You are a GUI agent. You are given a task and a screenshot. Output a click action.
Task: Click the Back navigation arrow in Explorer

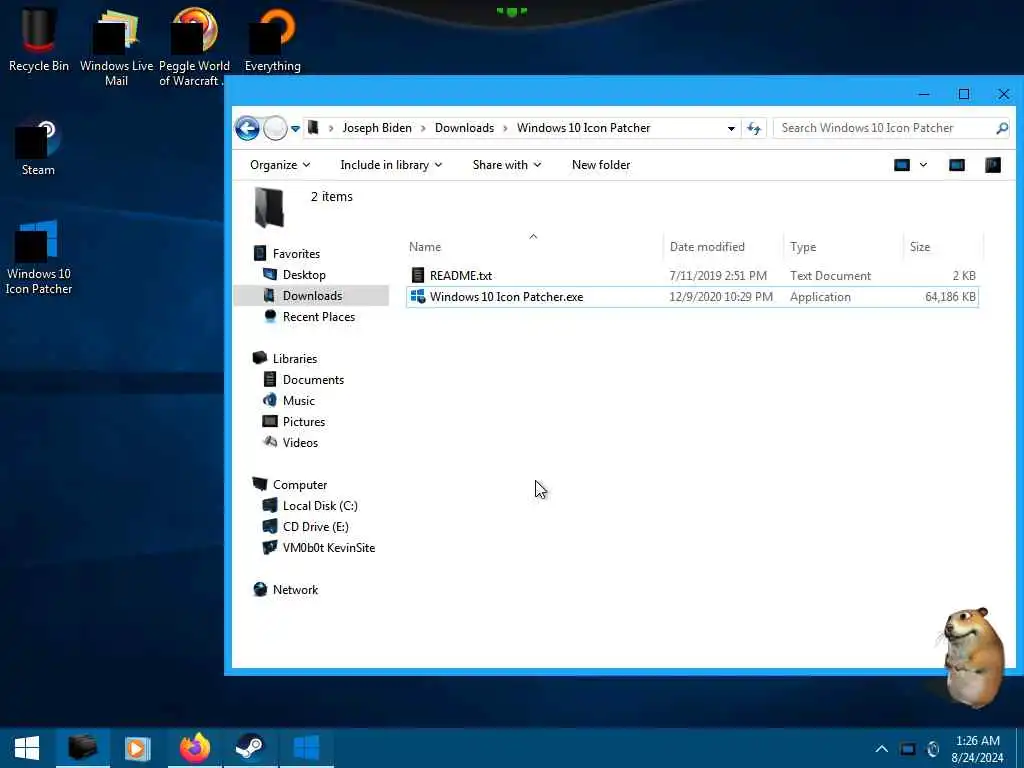248,128
